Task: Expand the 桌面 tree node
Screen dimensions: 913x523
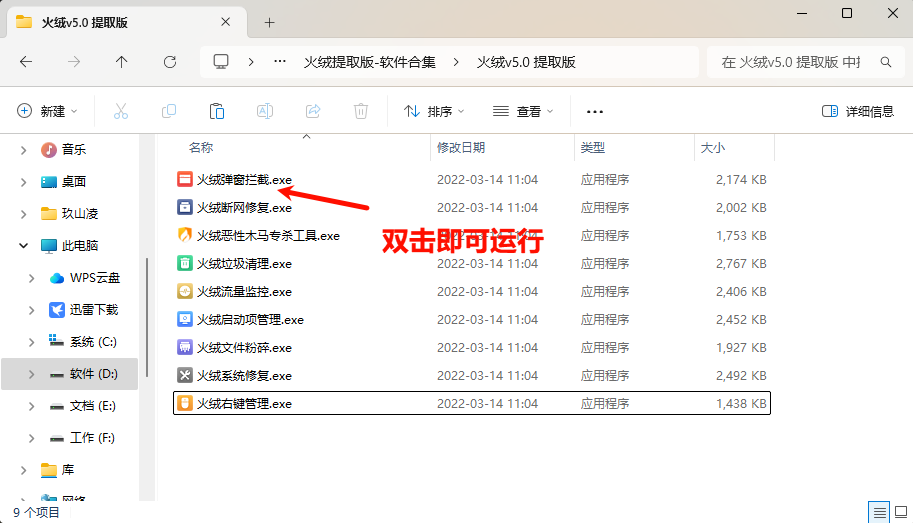Action: [x=23, y=182]
